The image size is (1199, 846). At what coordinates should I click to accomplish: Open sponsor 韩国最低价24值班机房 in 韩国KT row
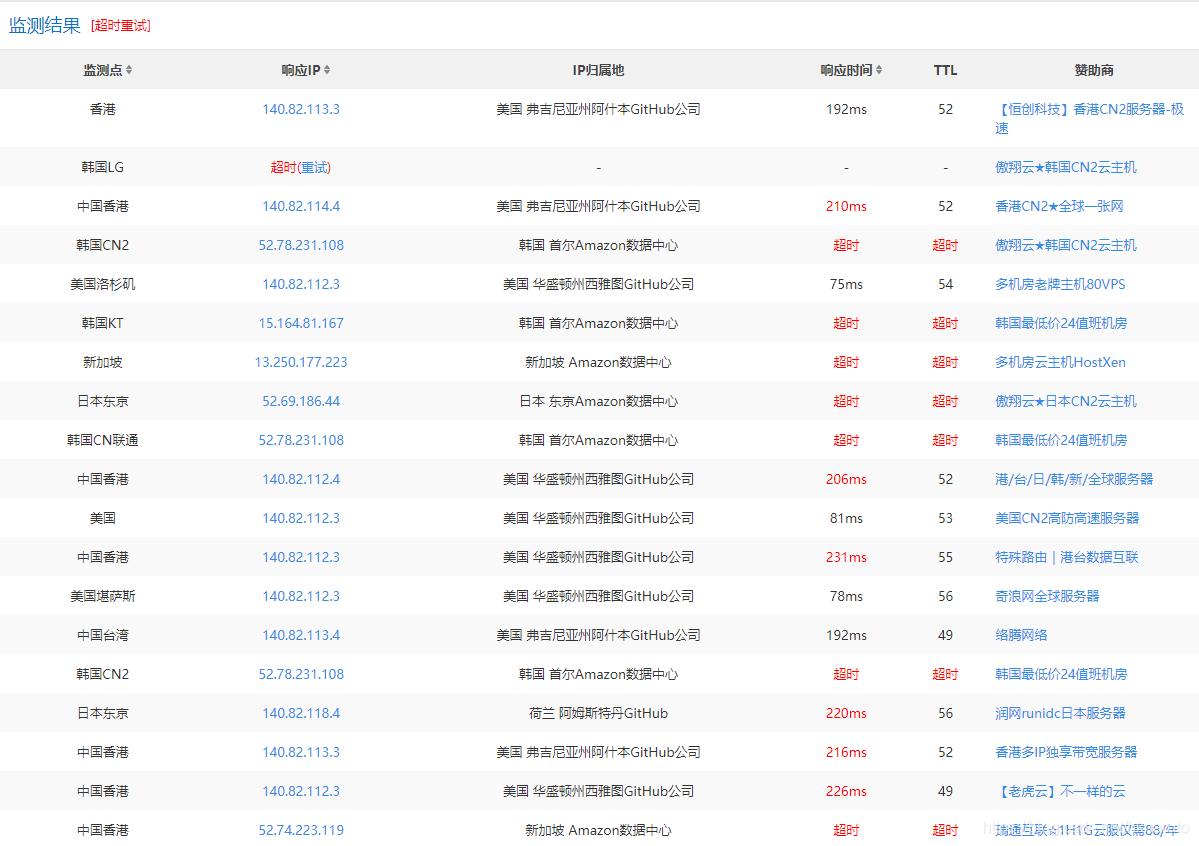1061,323
